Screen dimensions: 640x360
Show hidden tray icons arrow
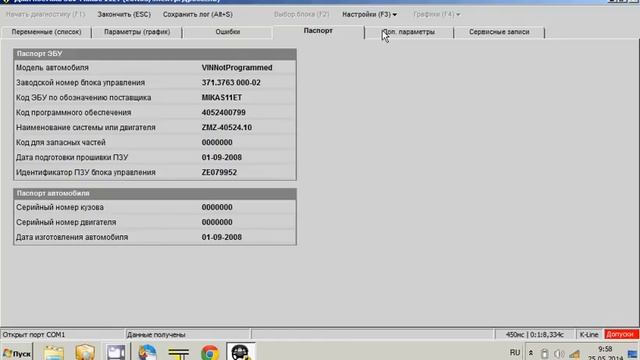click(x=531, y=353)
